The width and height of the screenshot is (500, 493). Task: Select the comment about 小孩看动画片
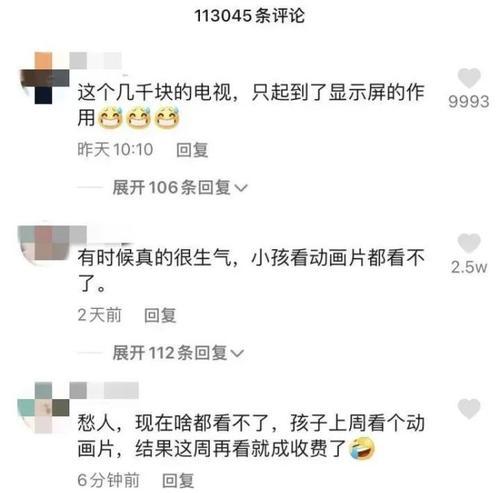coord(251,270)
